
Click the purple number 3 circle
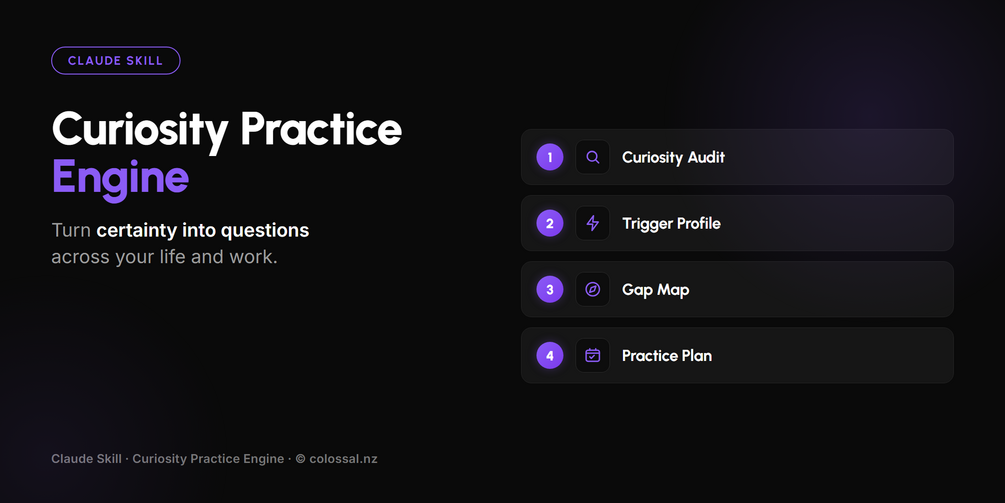(x=550, y=289)
